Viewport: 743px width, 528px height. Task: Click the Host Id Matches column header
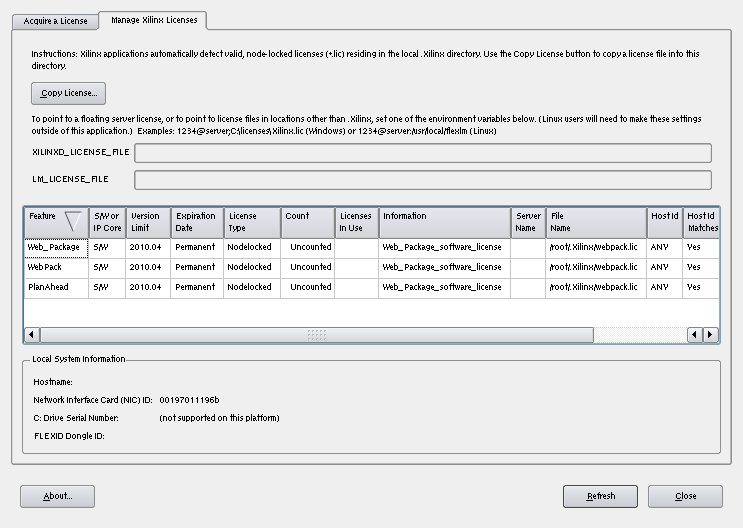[701, 222]
